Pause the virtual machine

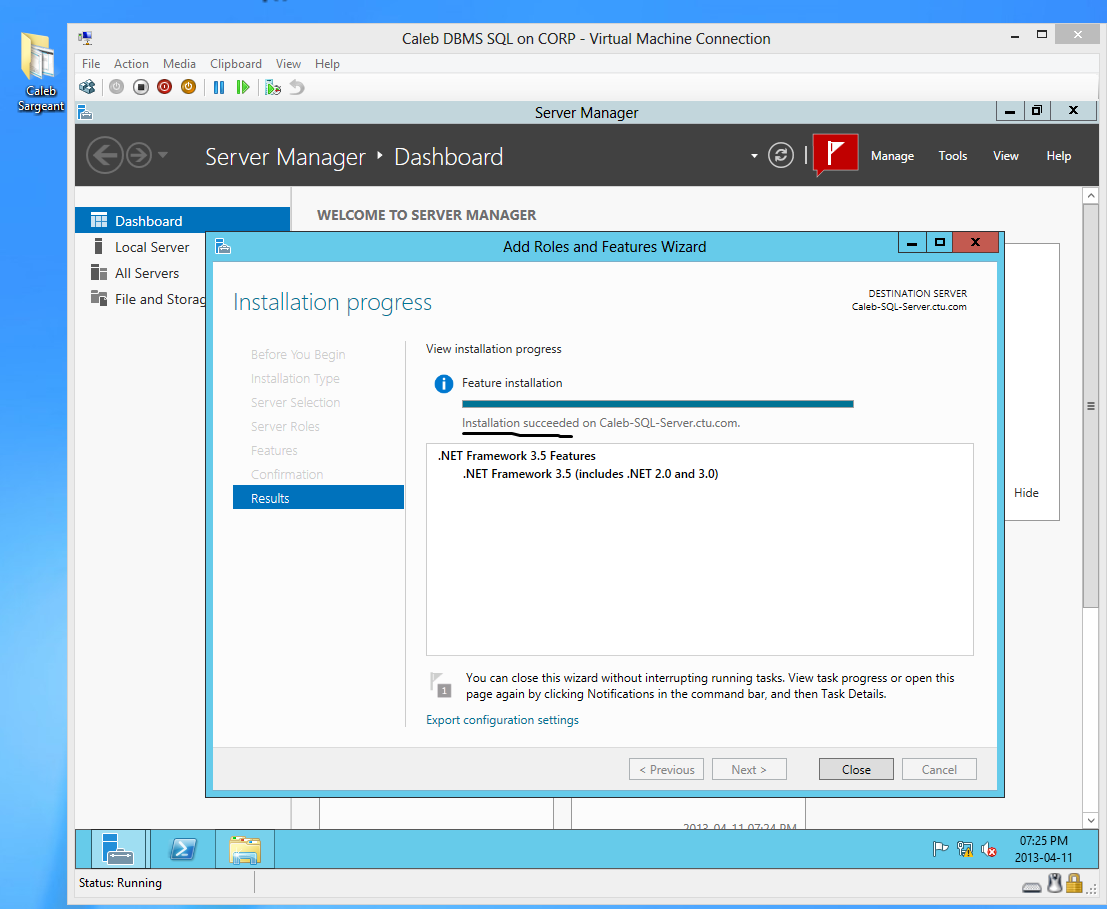(219, 87)
